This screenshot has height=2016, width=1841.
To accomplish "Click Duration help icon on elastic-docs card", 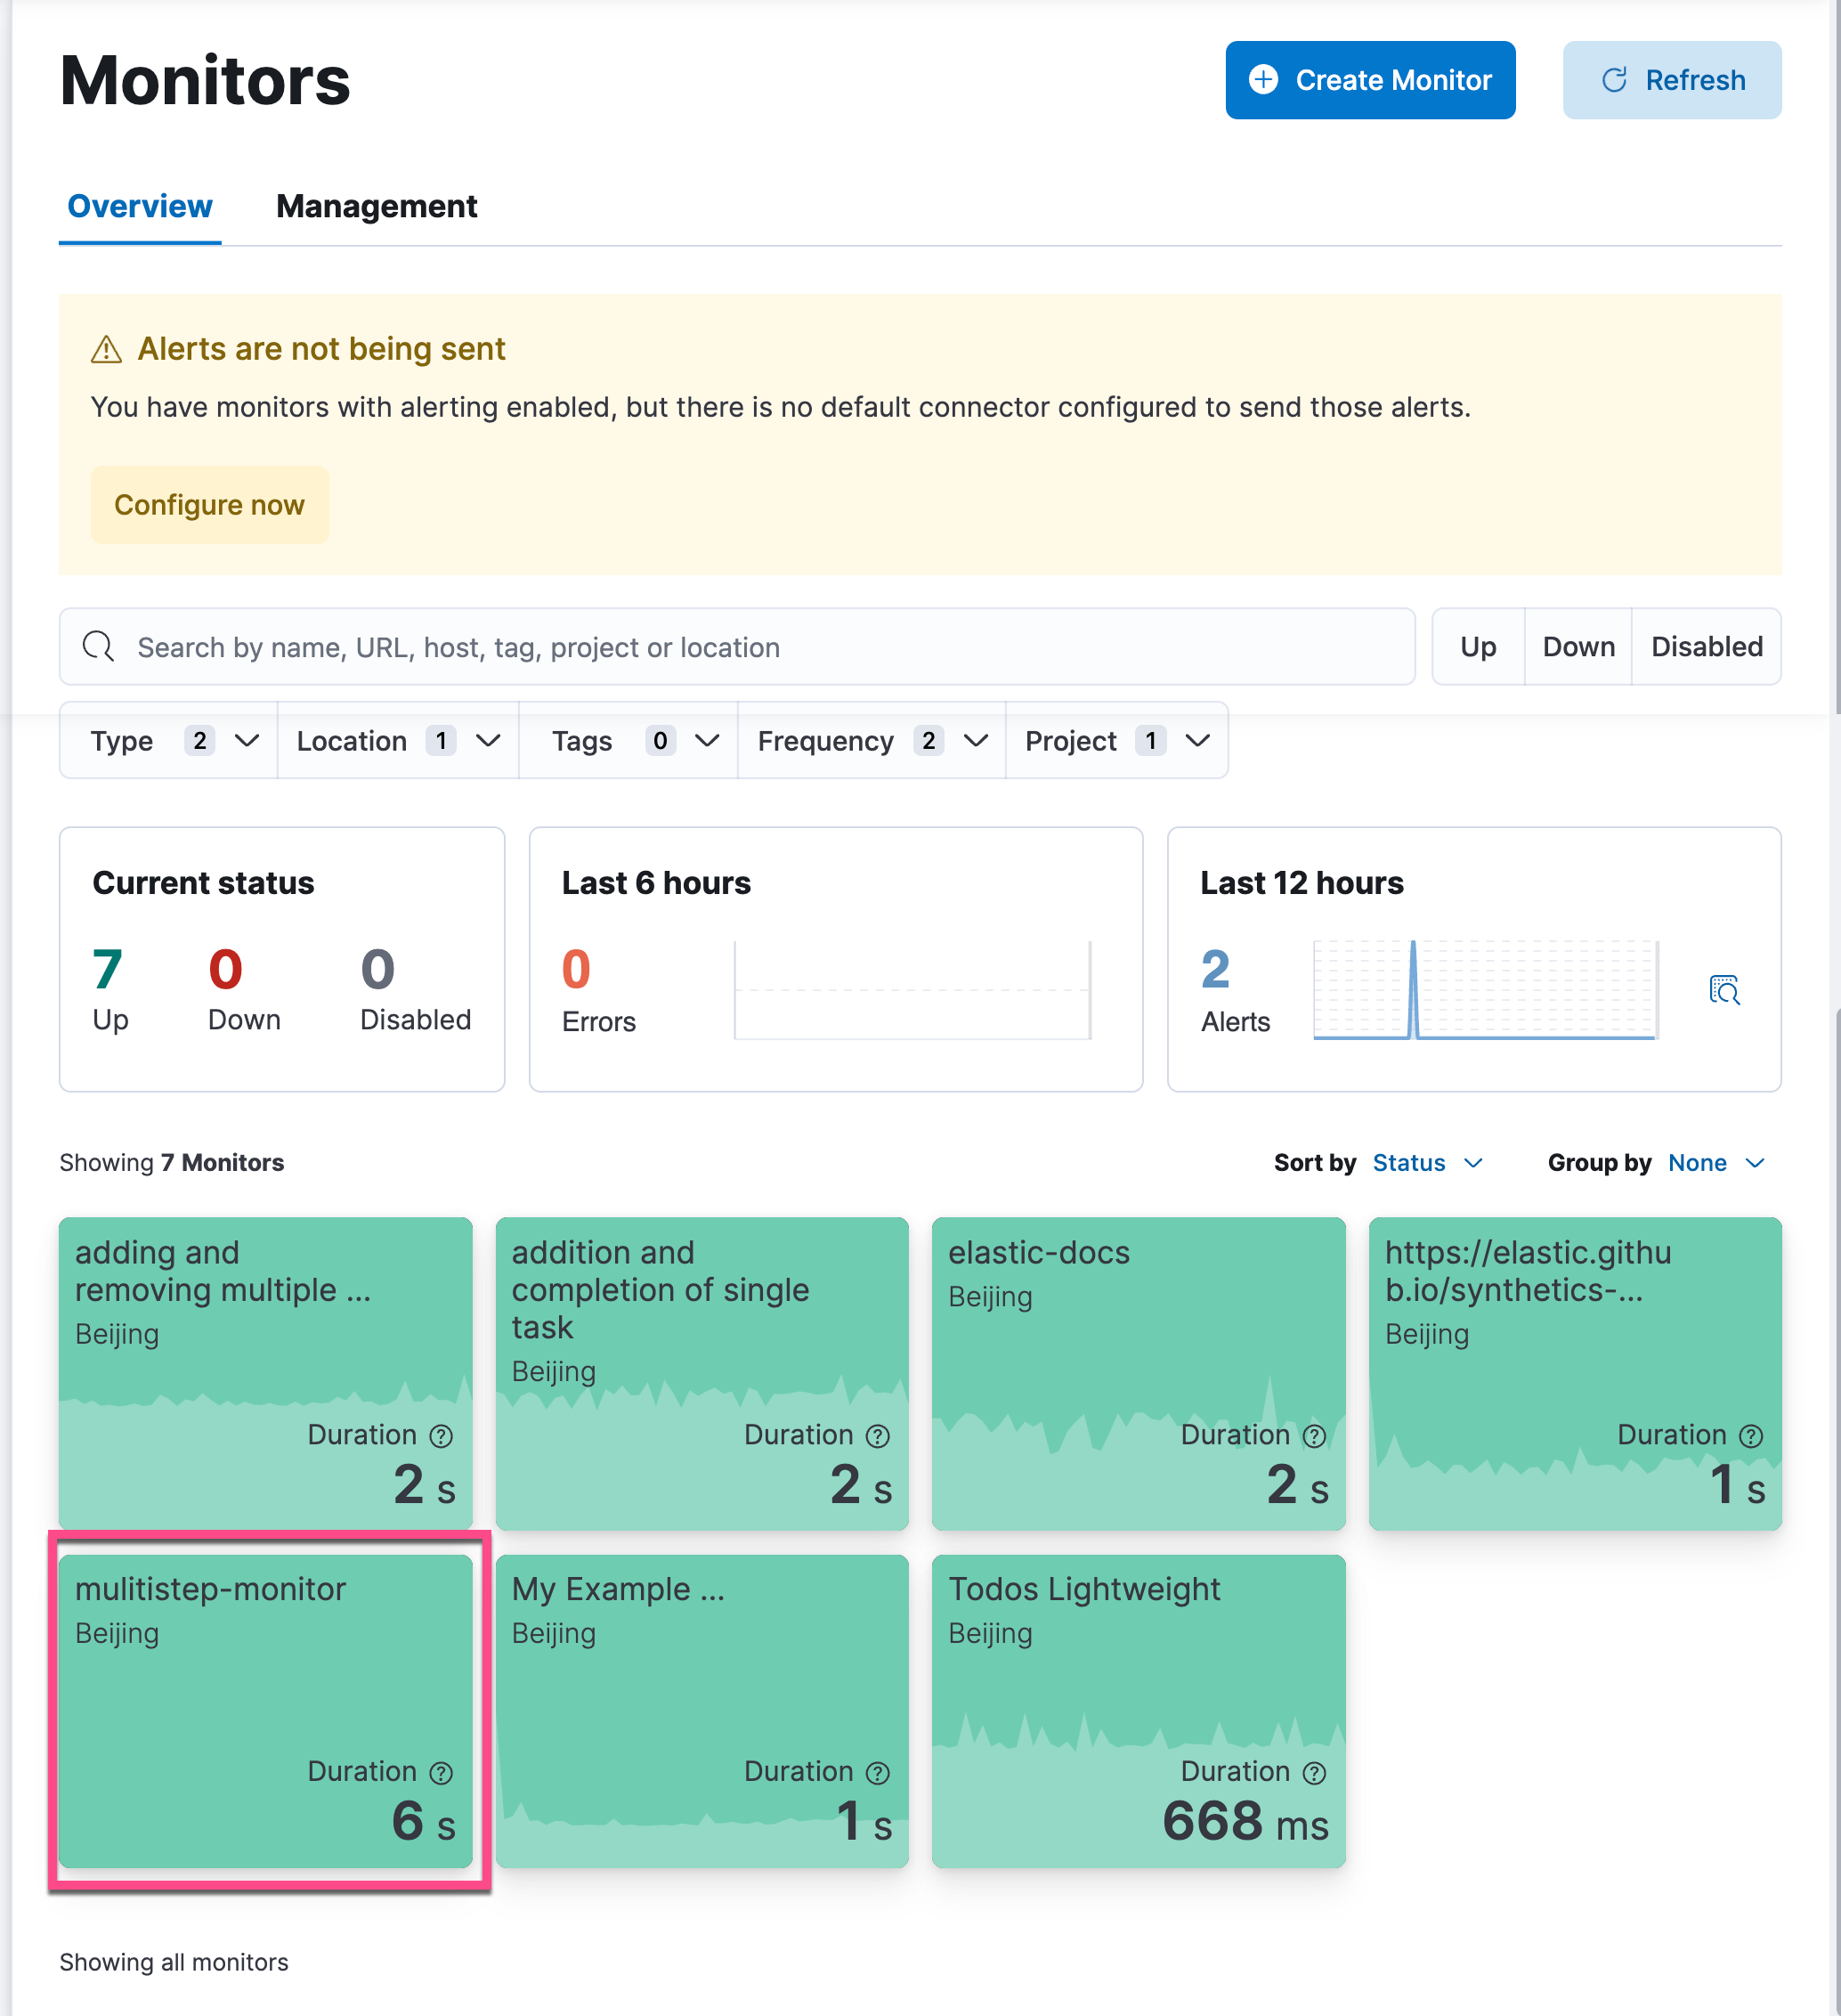I will coord(1314,1436).
